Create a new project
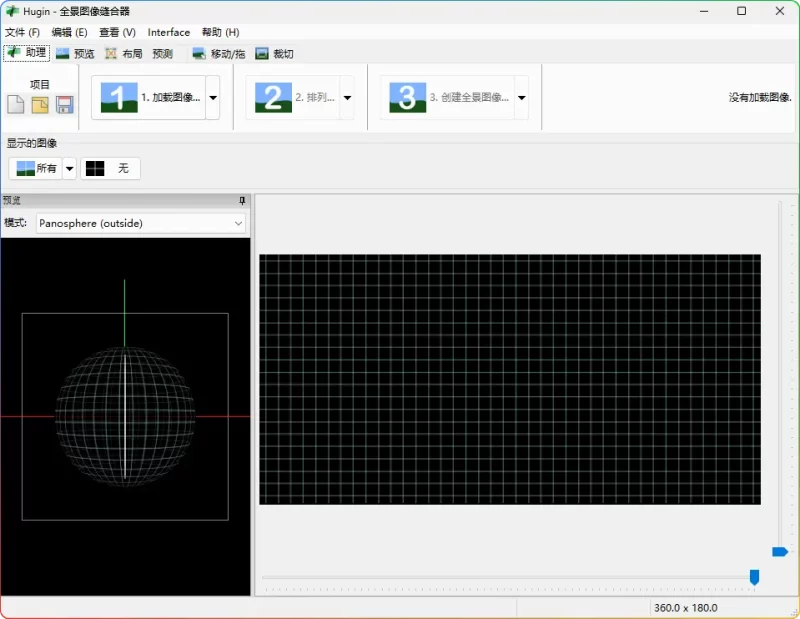800x619 pixels. (x=16, y=103)
